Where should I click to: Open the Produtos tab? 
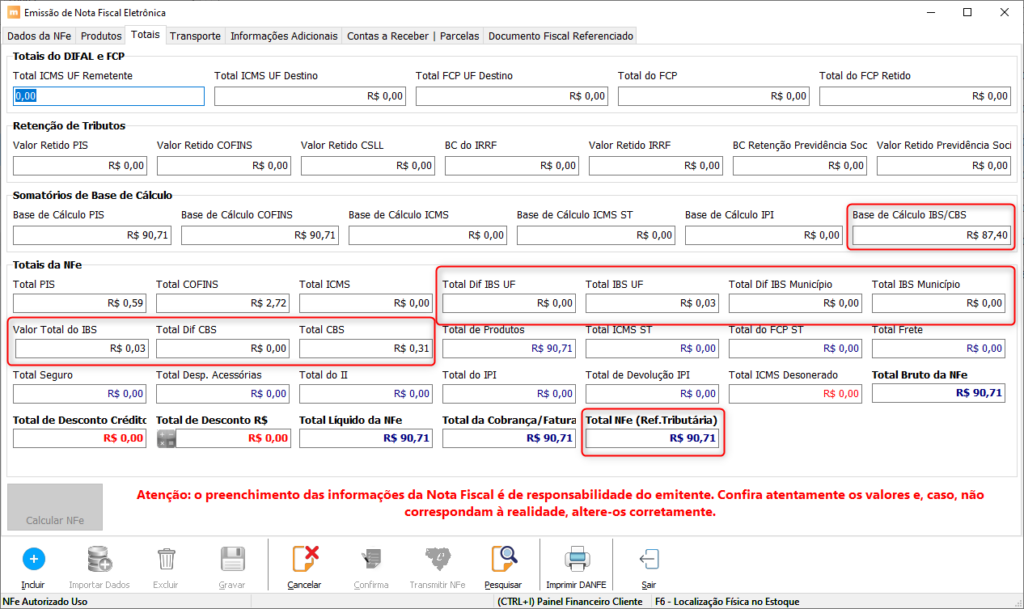[x=102, y=35]
